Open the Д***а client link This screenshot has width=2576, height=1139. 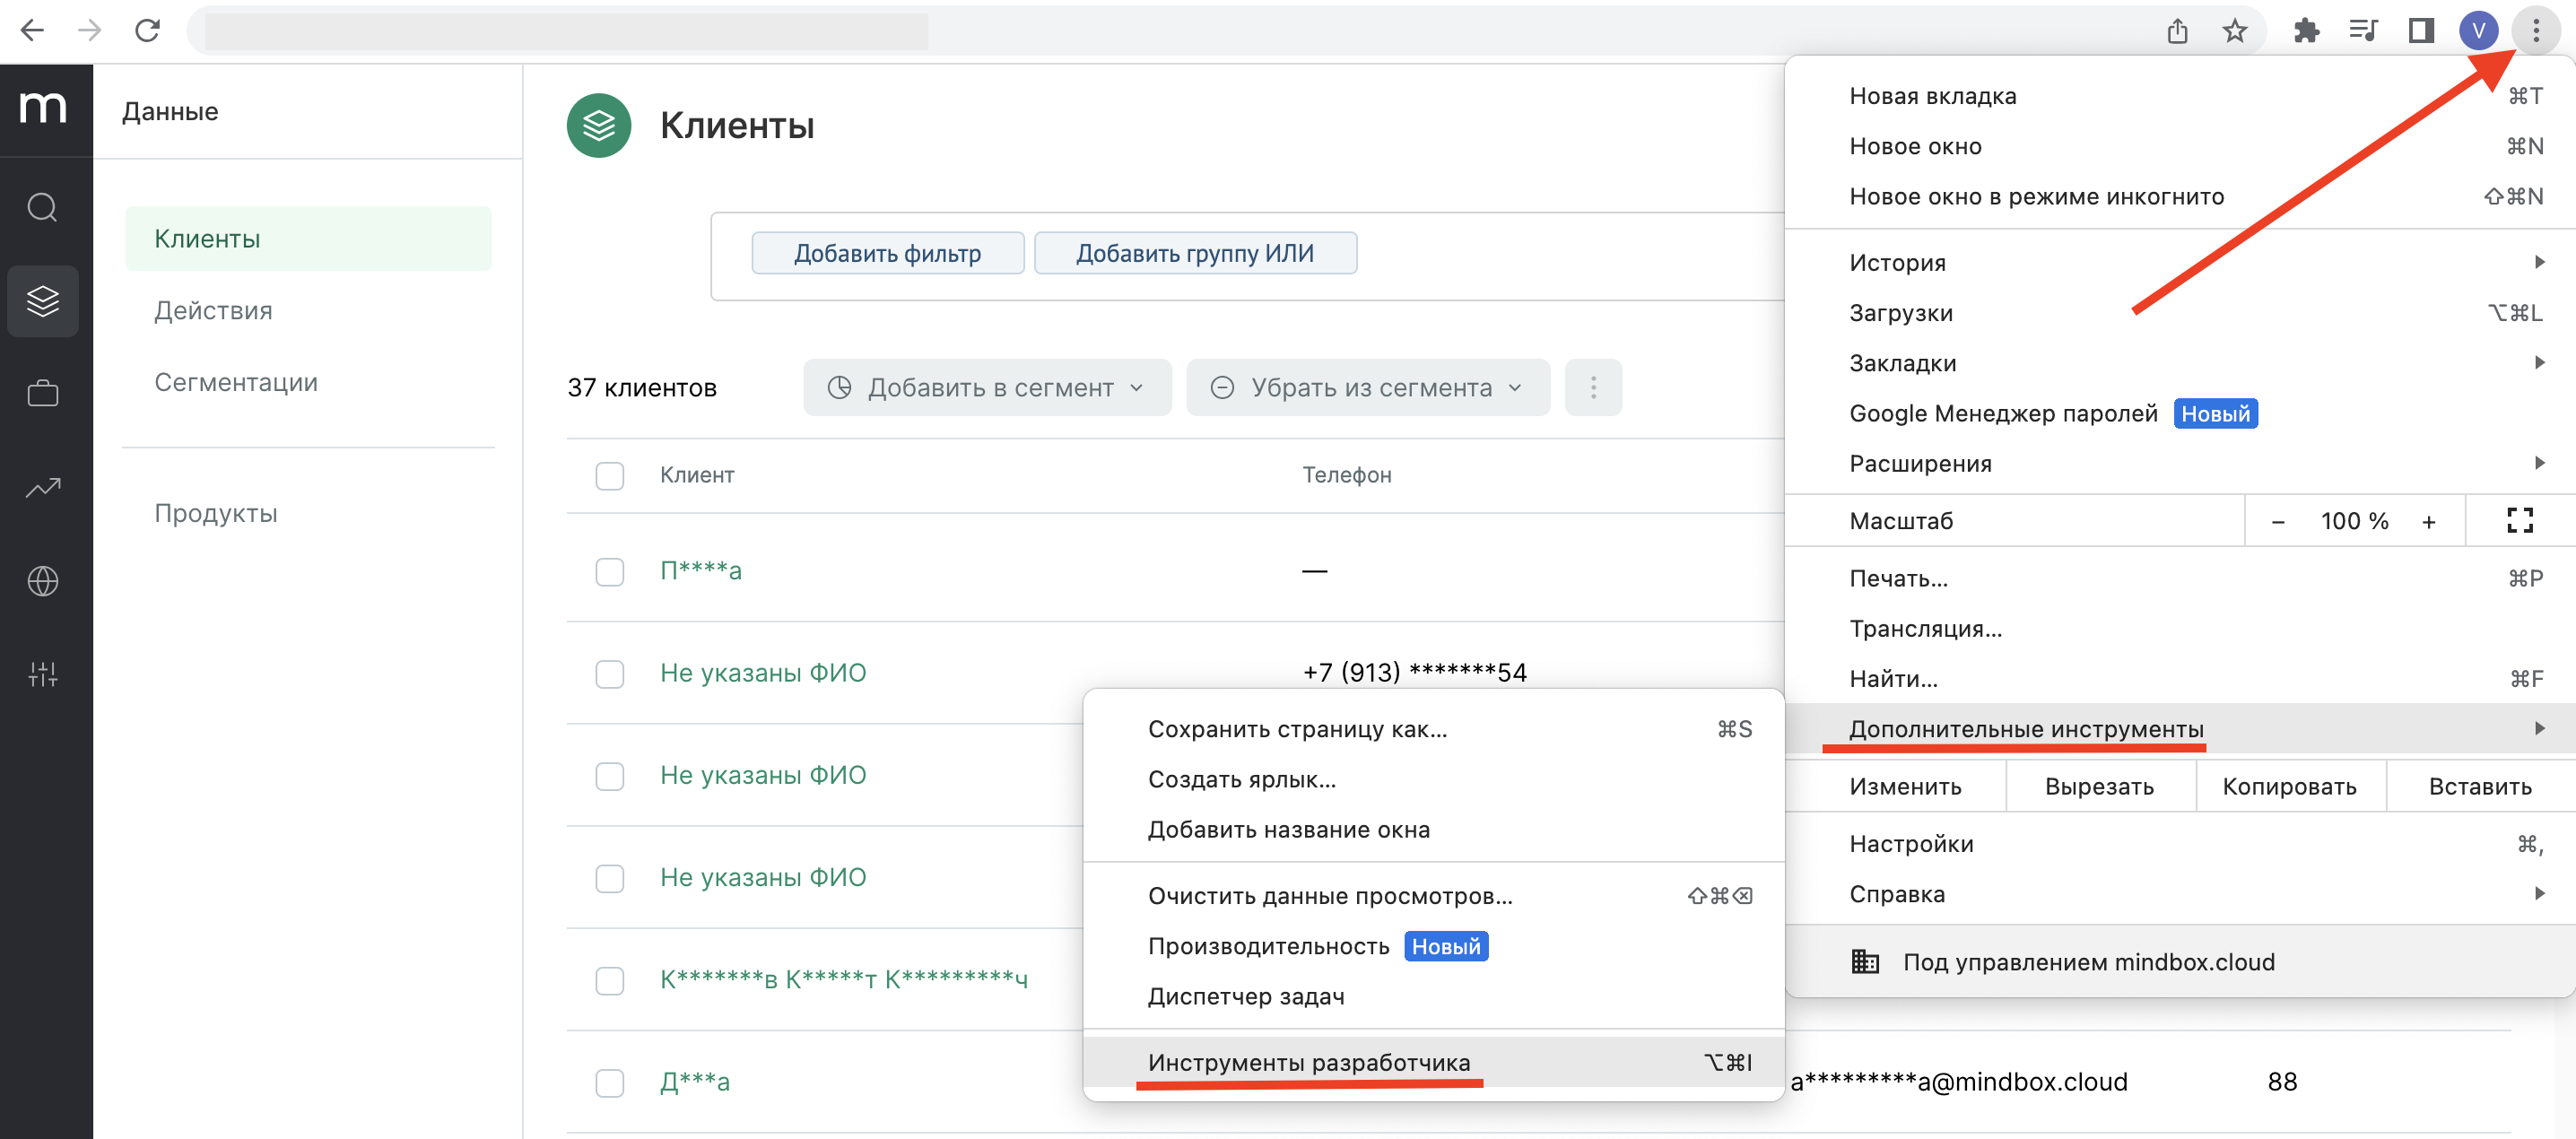tap(694, 1082)
